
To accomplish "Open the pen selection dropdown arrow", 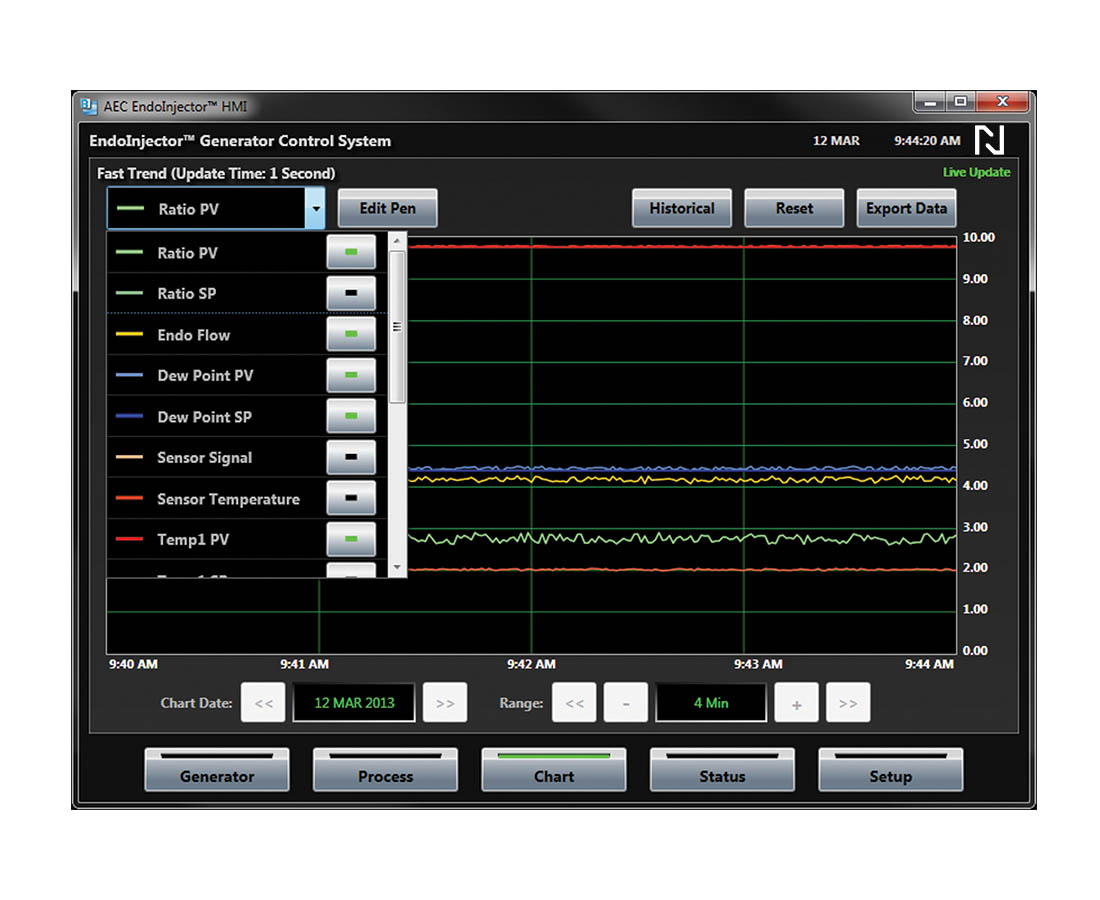I will [x=316, y=210].
